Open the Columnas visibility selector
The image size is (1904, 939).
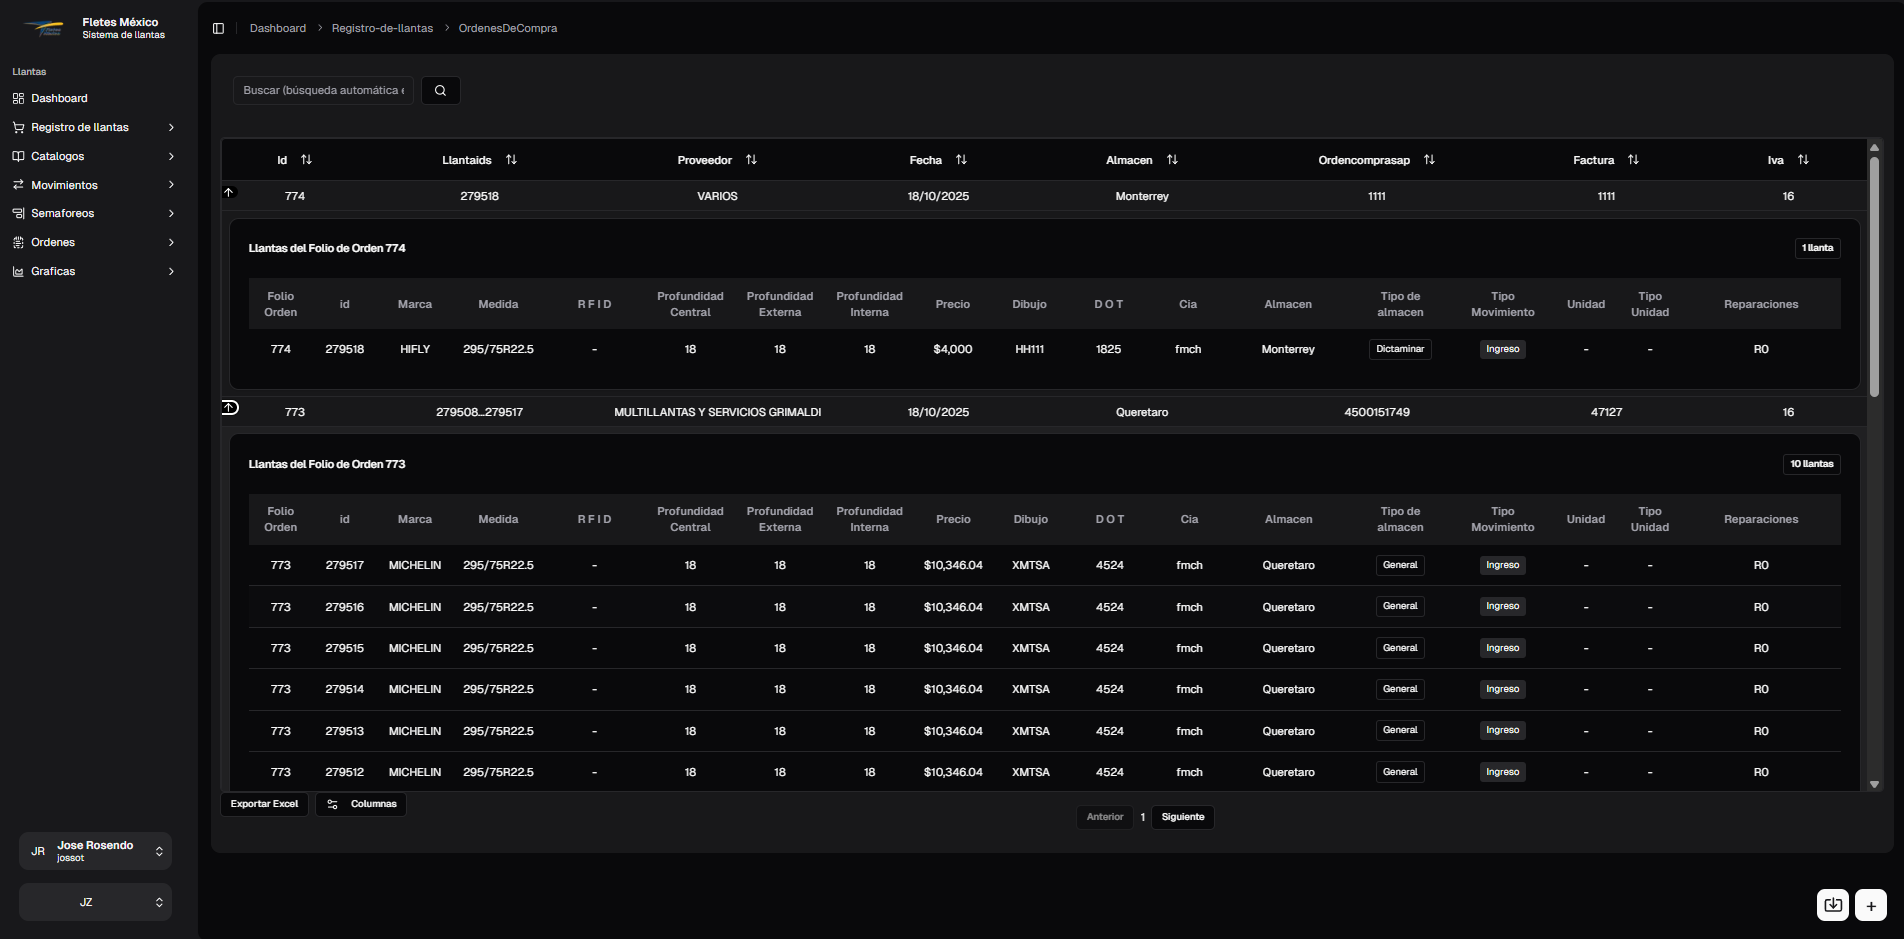[361, 804]
